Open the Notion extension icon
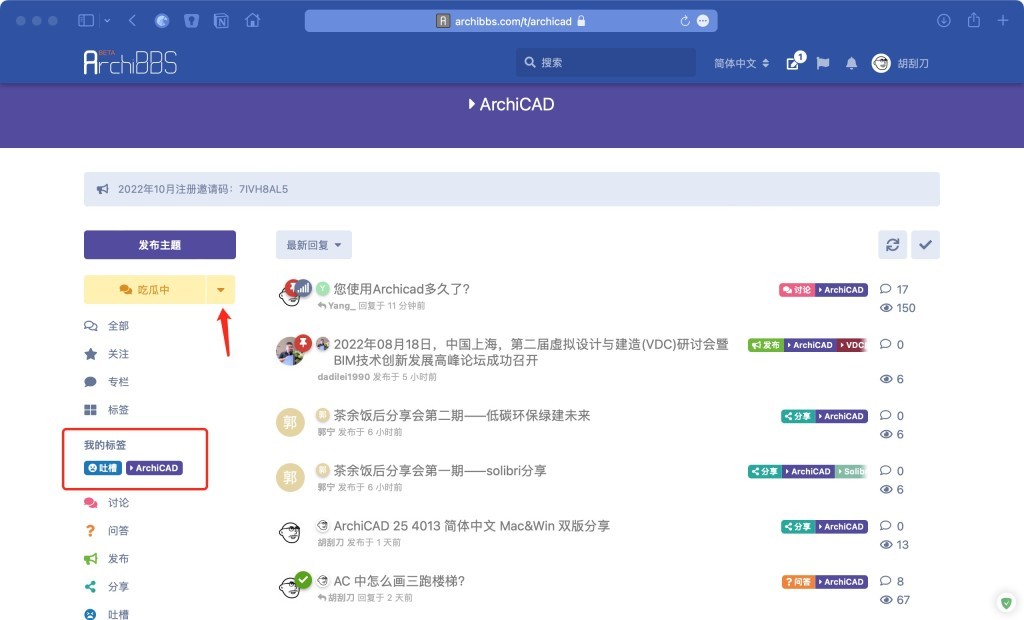 coord(221,21)
